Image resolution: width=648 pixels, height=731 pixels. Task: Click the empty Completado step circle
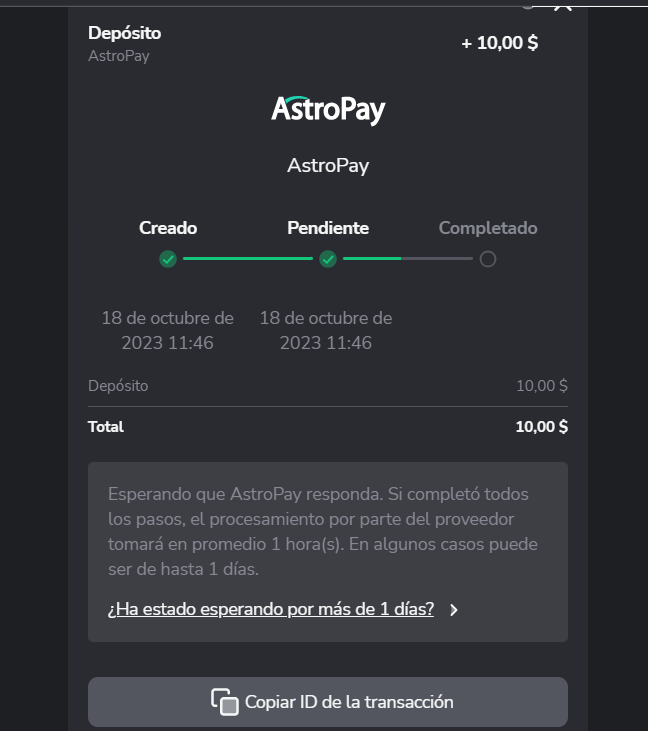click(x=487, y=259)
